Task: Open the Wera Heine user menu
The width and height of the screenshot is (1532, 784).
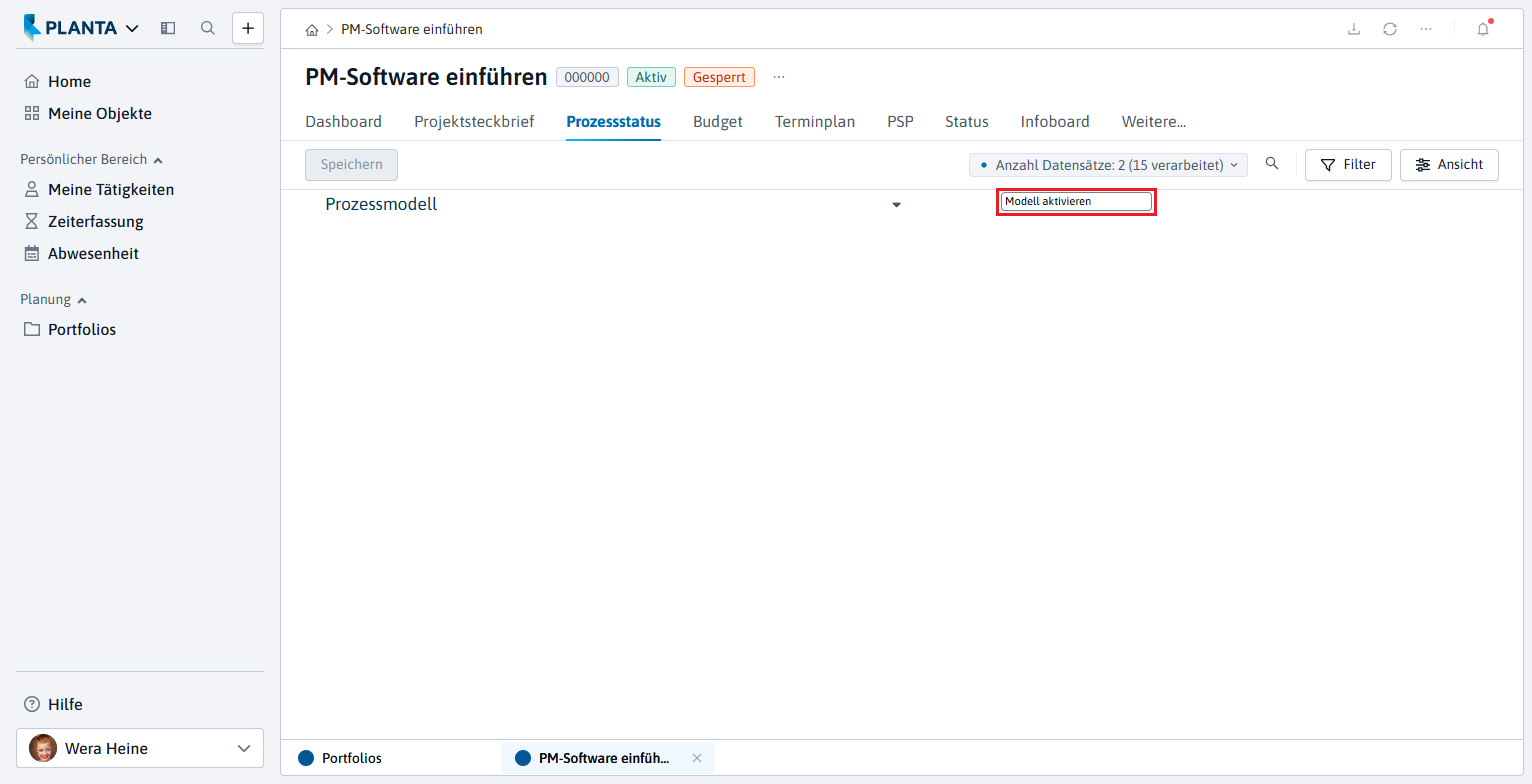Action: (x=140, y=748)
